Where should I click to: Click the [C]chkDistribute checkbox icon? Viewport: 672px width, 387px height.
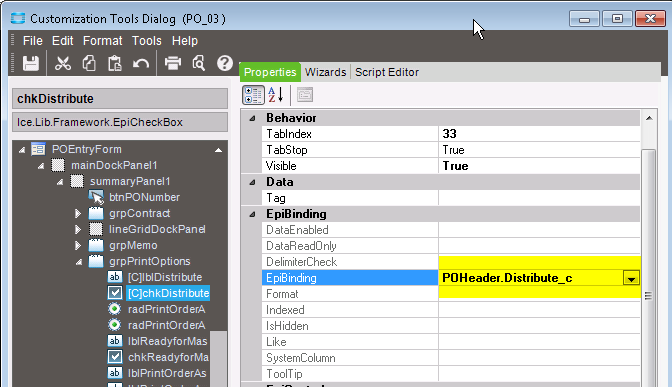click(x=114, y=293)
